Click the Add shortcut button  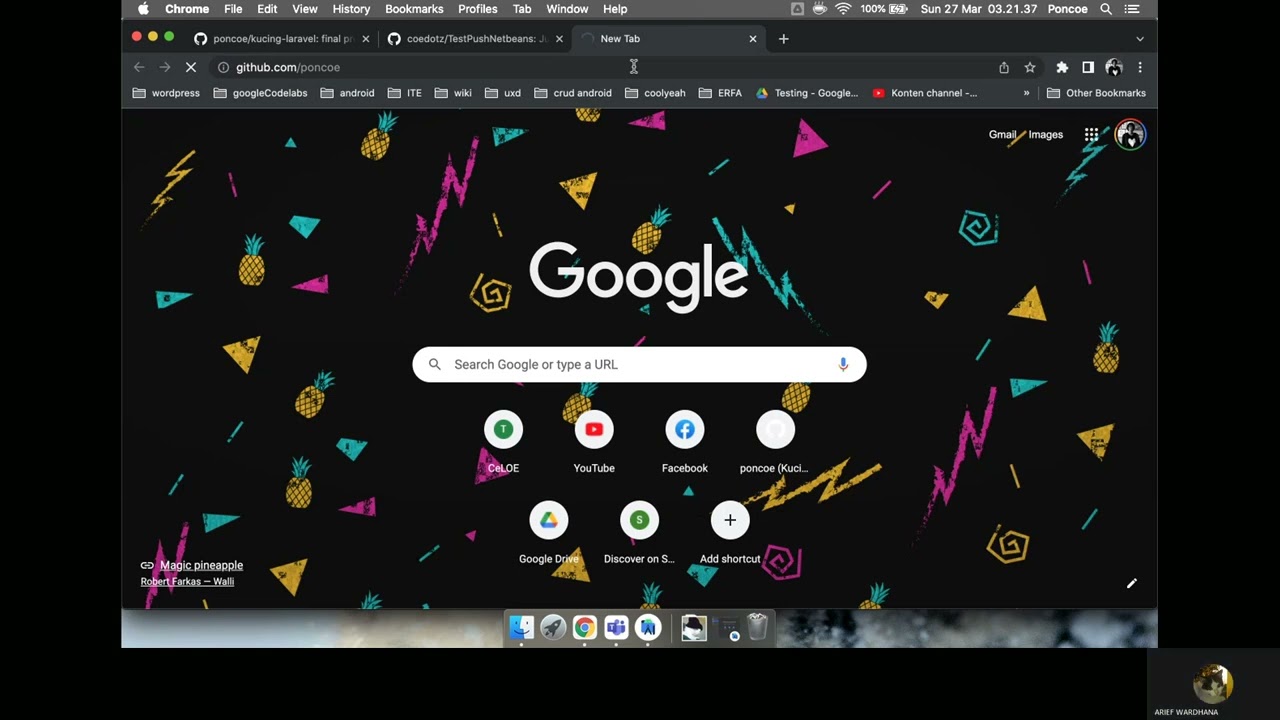click(730, 534)
